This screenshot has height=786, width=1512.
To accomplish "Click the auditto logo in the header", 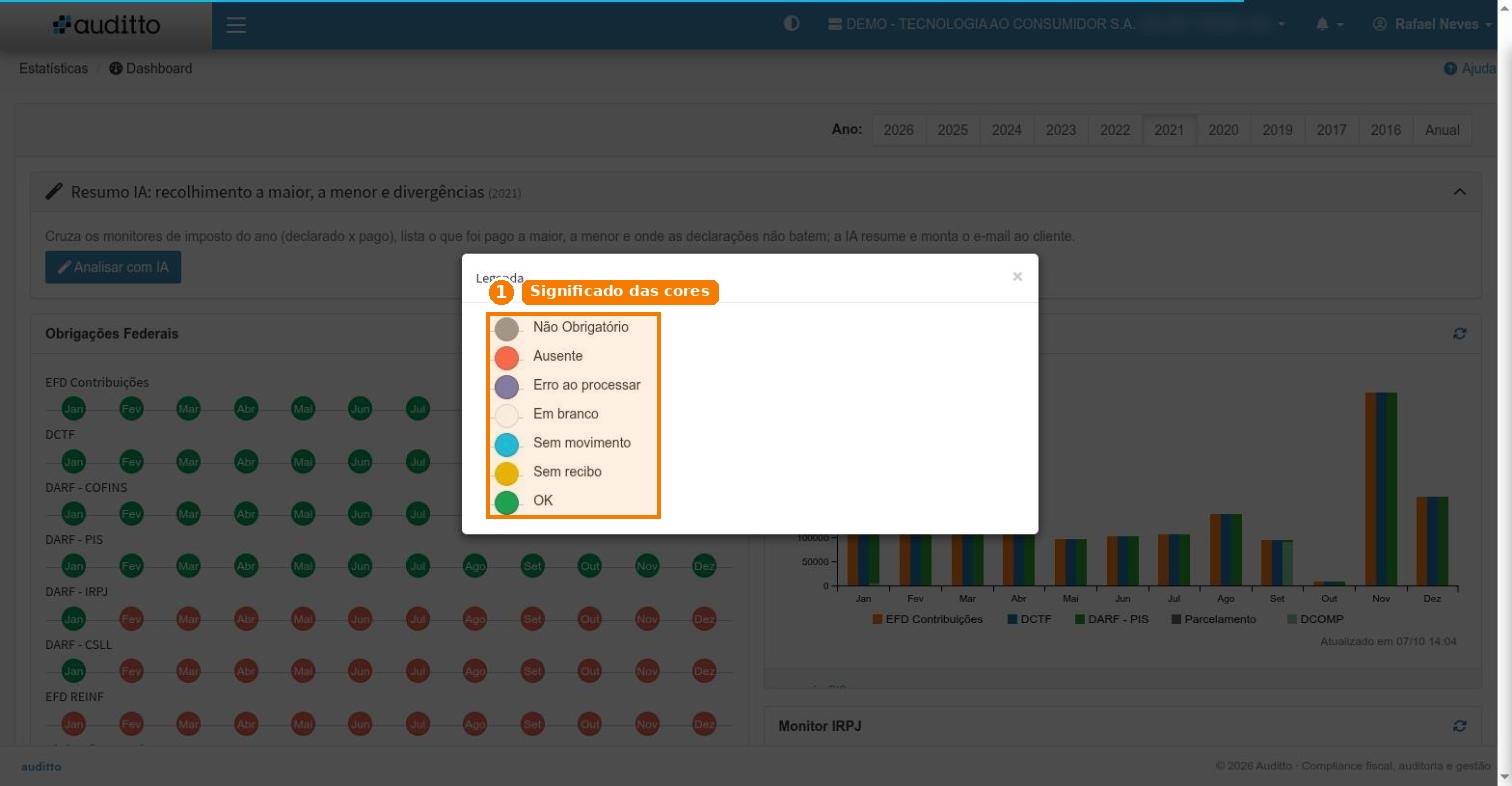I will (x=106, y=25).
